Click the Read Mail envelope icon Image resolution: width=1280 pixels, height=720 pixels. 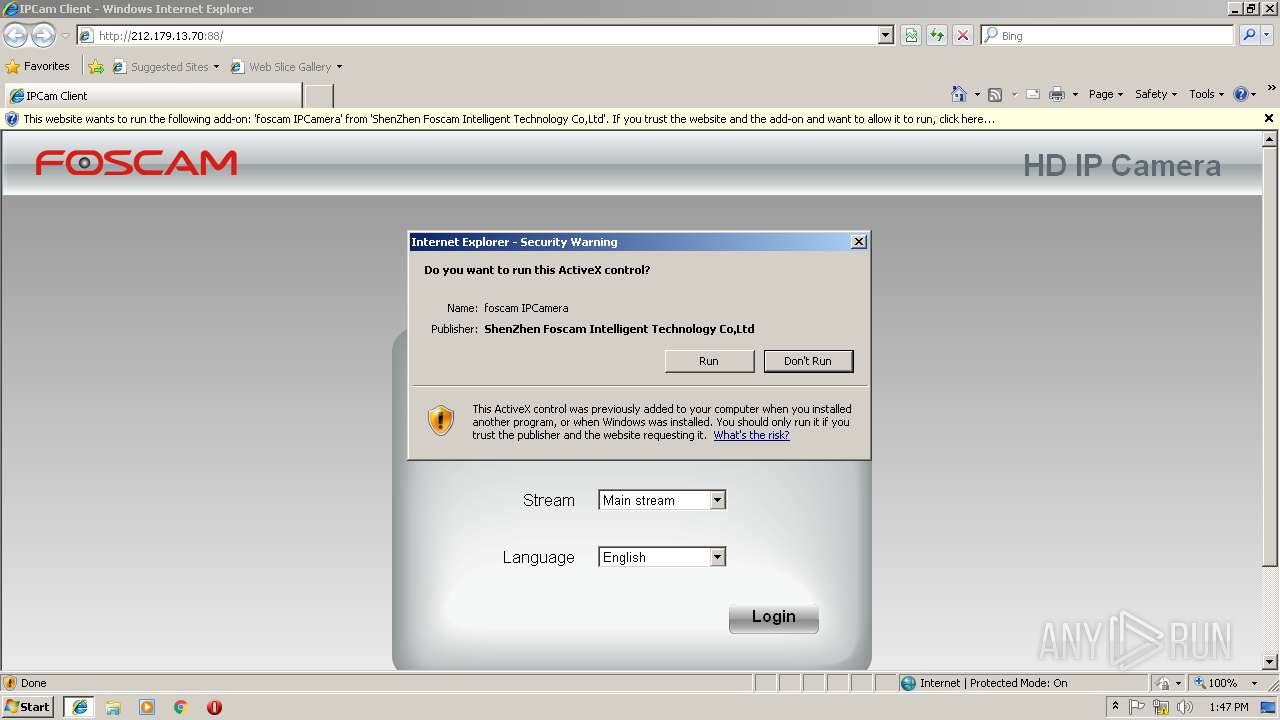click(x=1033, y=94)
